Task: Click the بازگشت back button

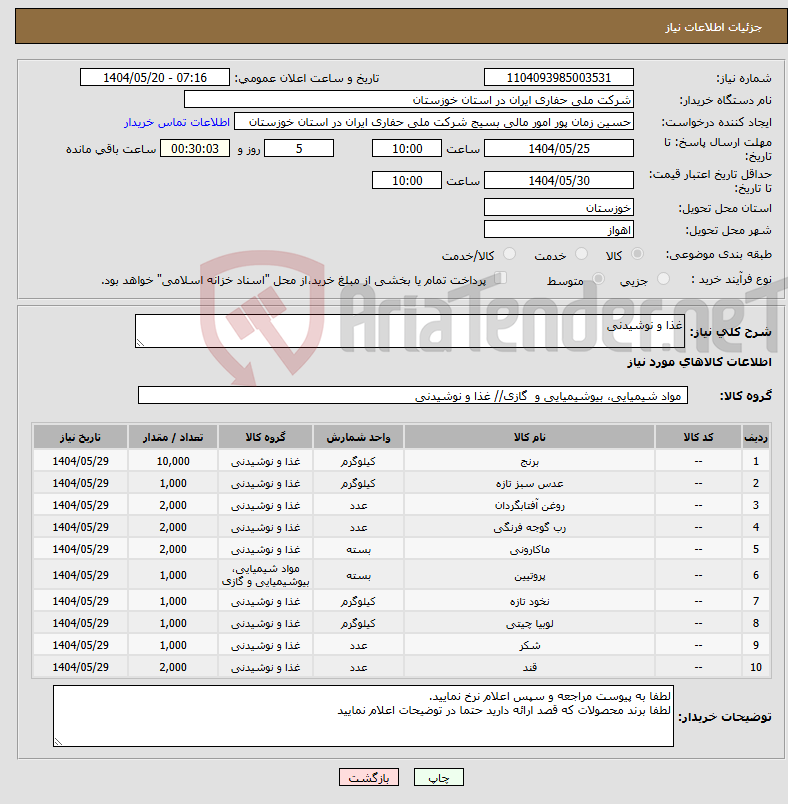Action: click(369, 777)
